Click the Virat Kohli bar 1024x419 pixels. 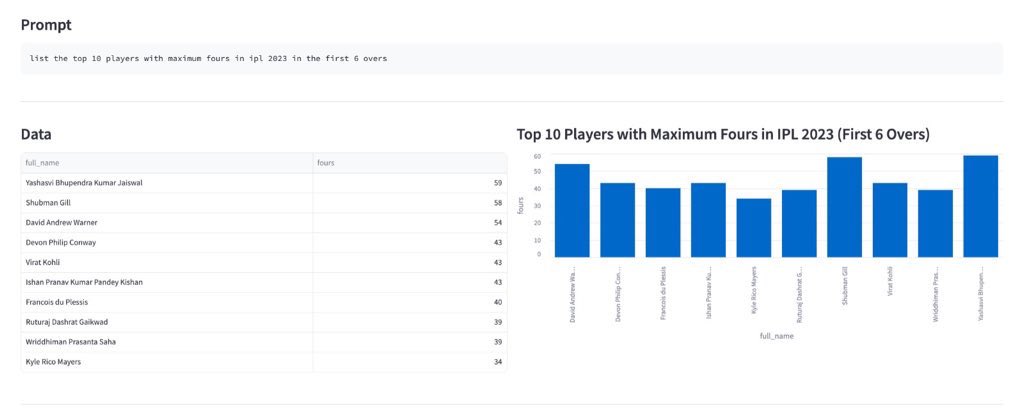[x=890, y=220]
